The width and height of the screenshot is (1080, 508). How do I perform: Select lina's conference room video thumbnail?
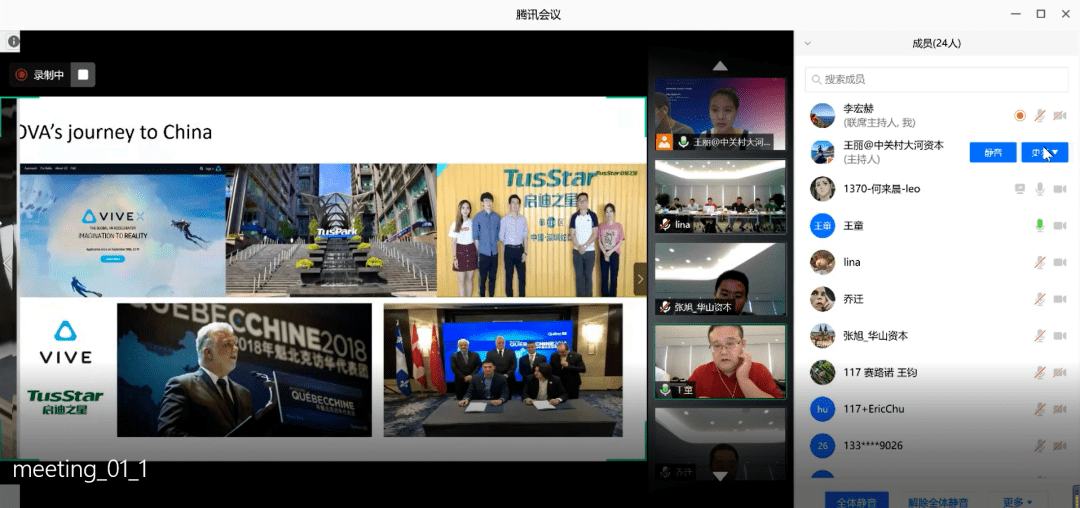[720, 196]
